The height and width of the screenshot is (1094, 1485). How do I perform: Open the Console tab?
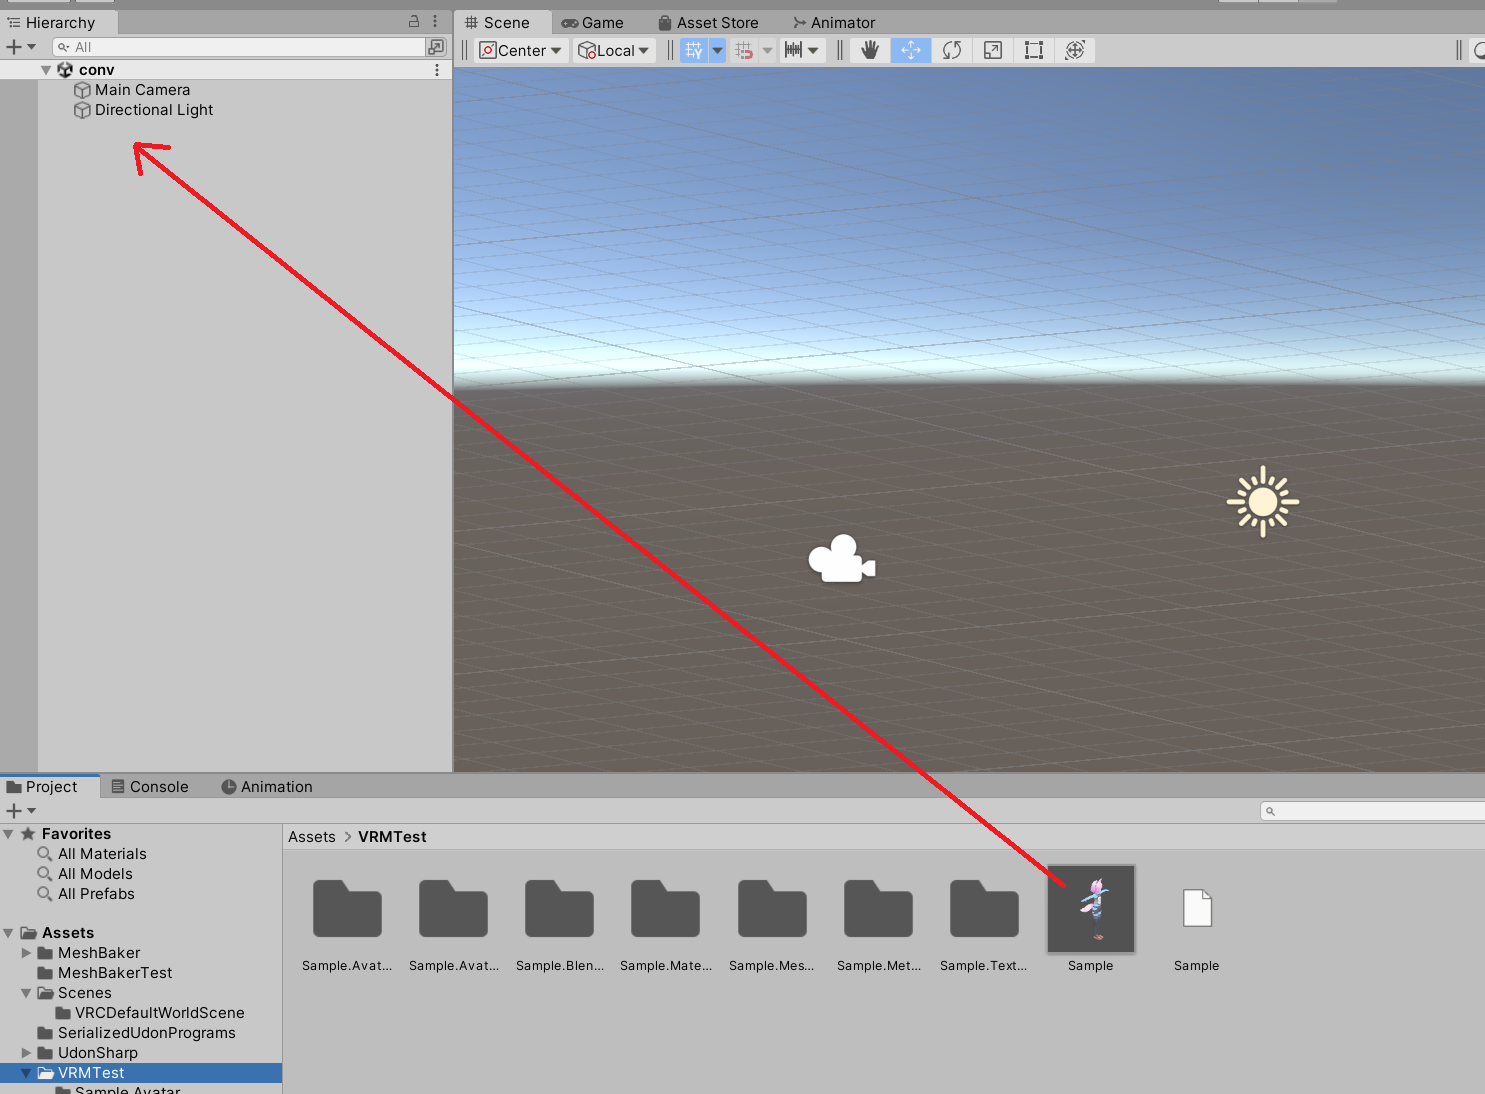point(150,787)
